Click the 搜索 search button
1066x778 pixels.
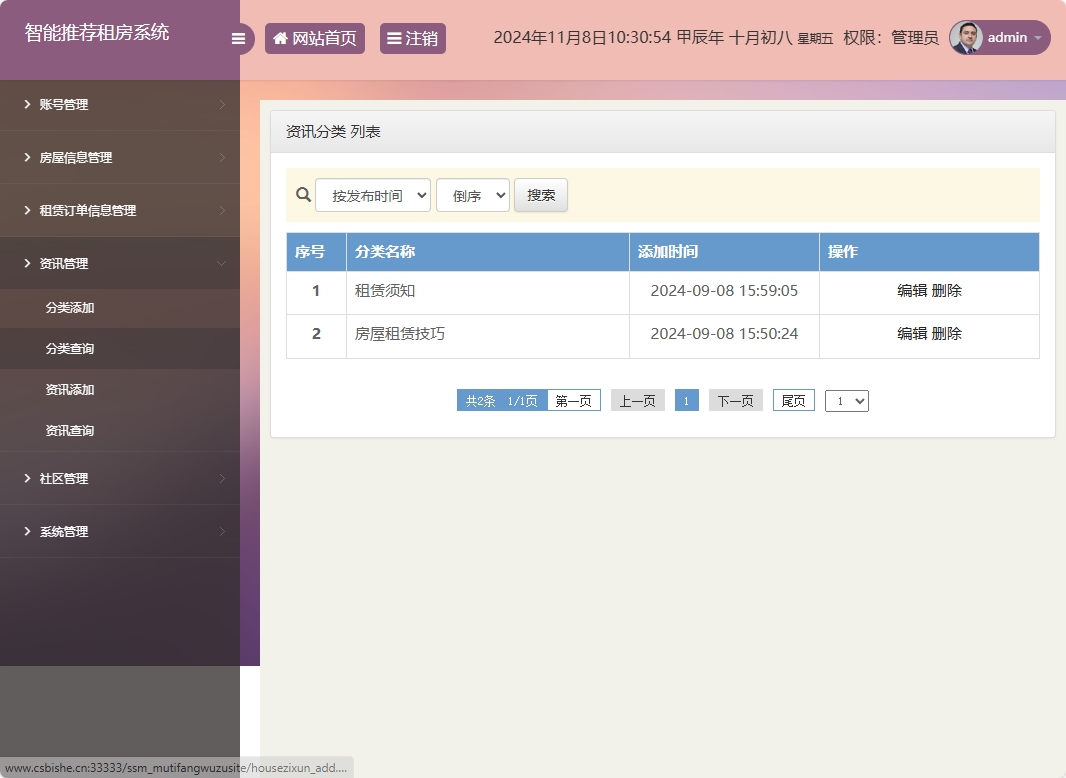pos(540,195)
